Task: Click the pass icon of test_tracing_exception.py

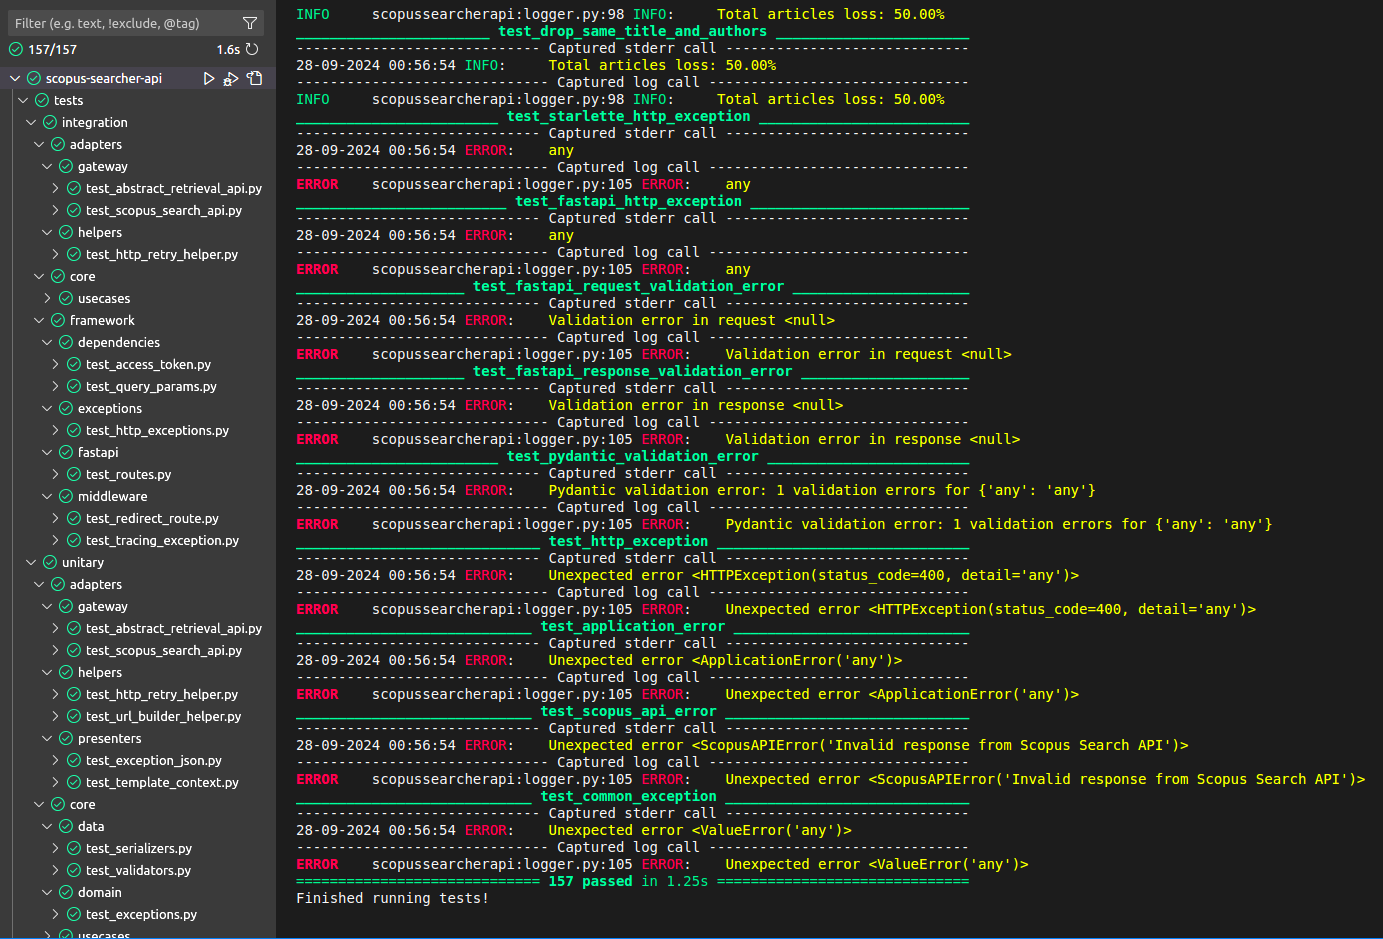Action: (74, 540)
